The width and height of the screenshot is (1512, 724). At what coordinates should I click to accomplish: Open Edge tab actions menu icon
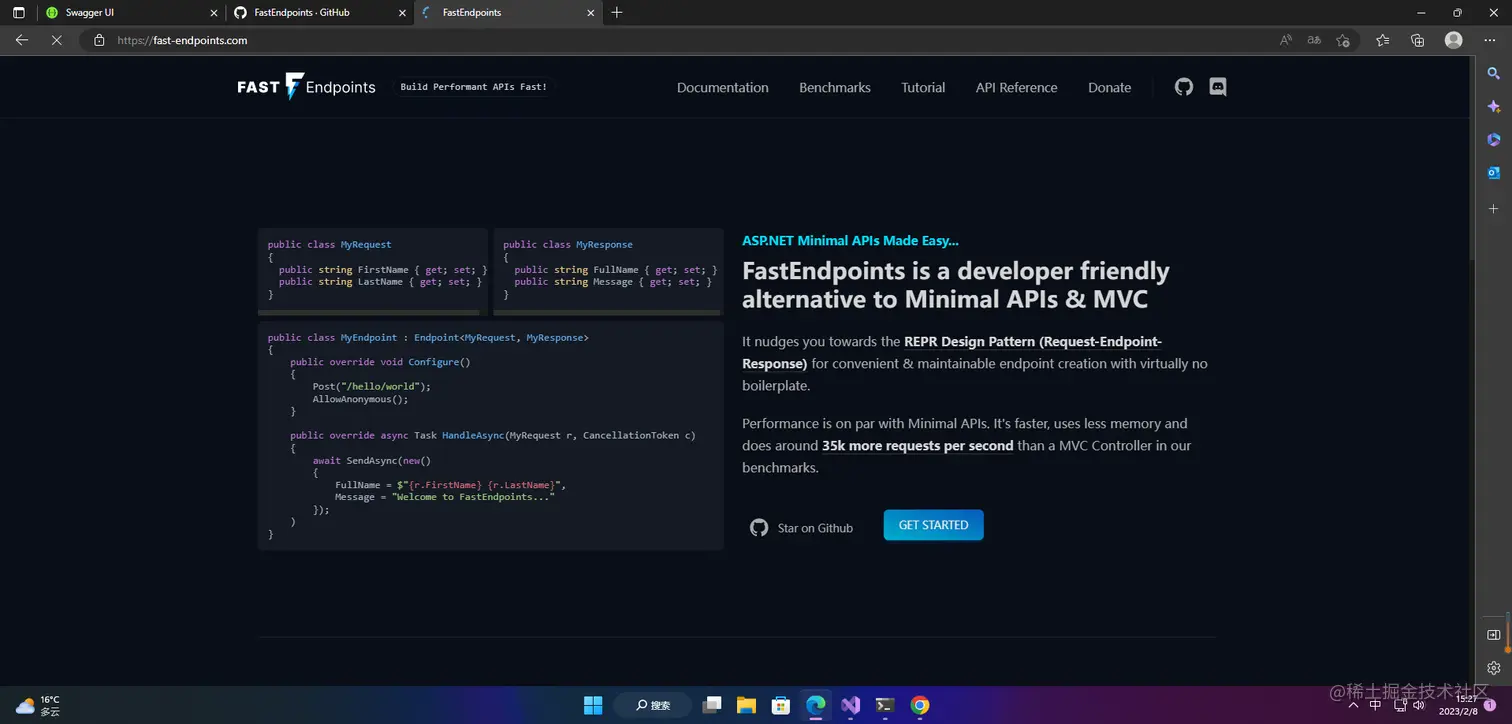coord(18,13)
